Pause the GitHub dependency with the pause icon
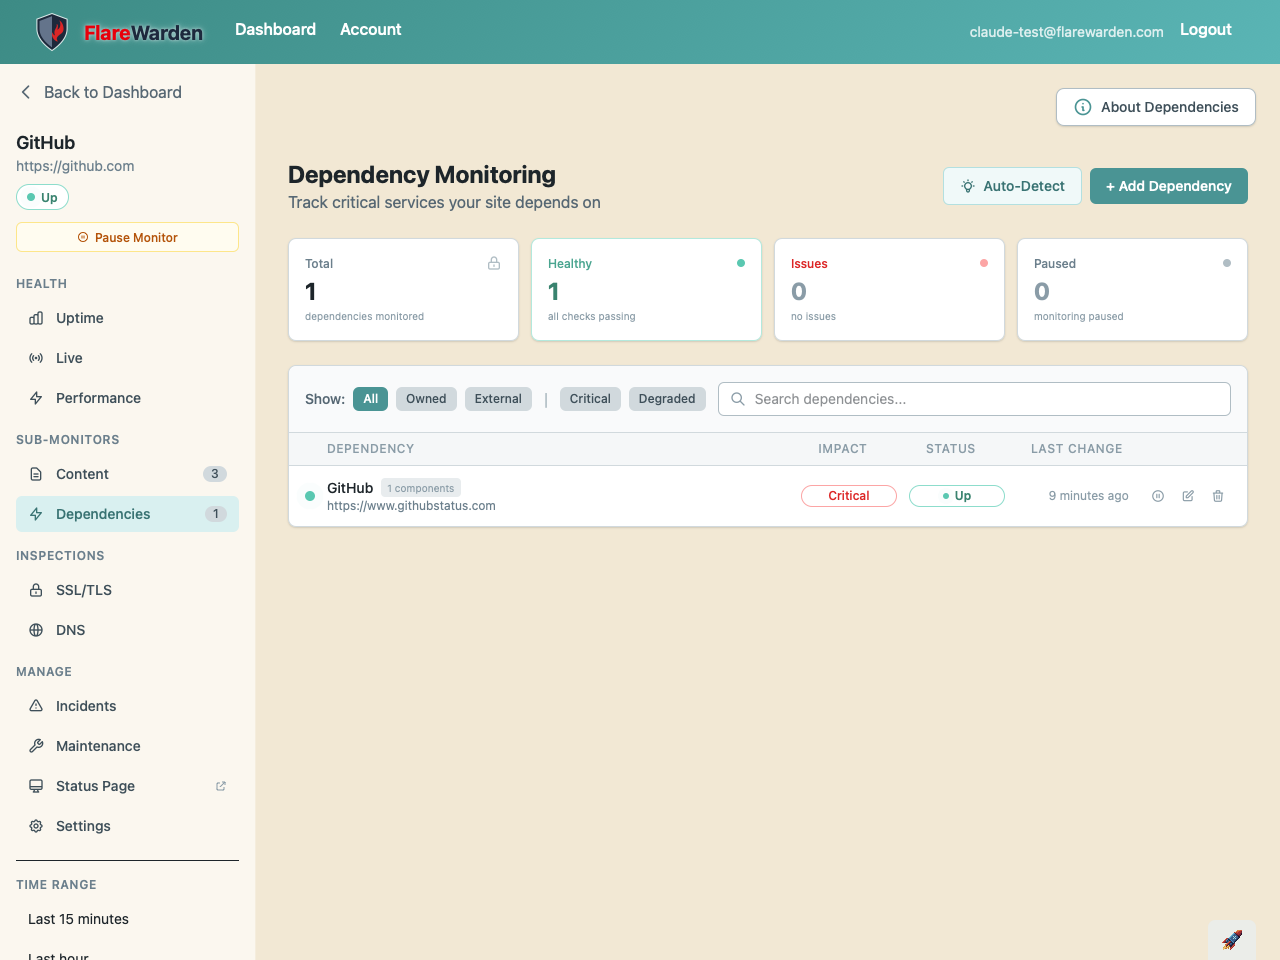1280x960 pixels. coord(1158,495)
